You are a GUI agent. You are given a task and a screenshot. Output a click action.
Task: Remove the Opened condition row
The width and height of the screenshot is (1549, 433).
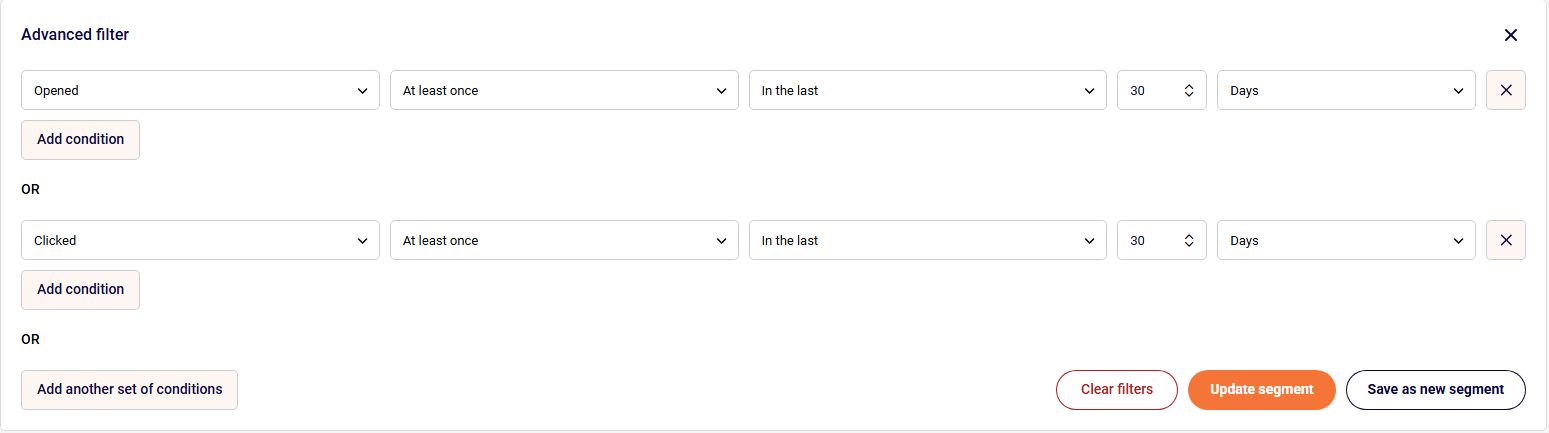pos(1505,90)
